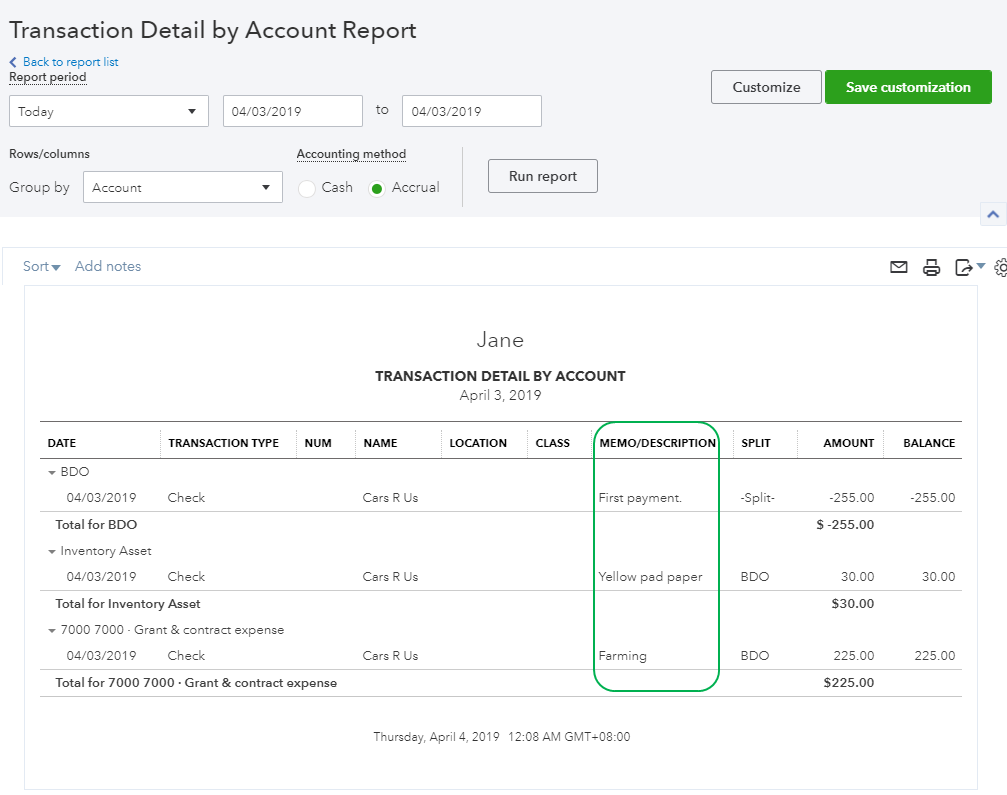Click the Run report button

coord(542,176)
